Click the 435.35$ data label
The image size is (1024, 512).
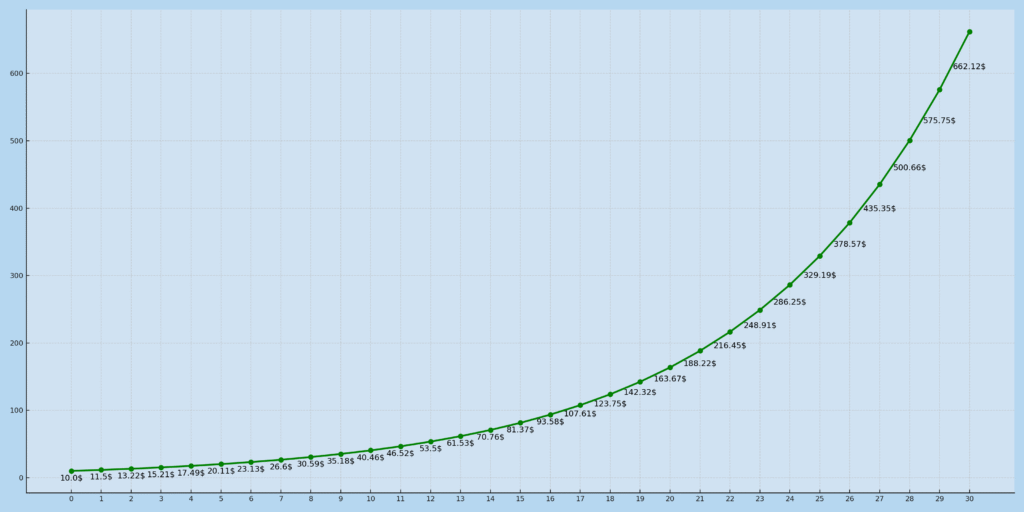(x=880, y=209)
